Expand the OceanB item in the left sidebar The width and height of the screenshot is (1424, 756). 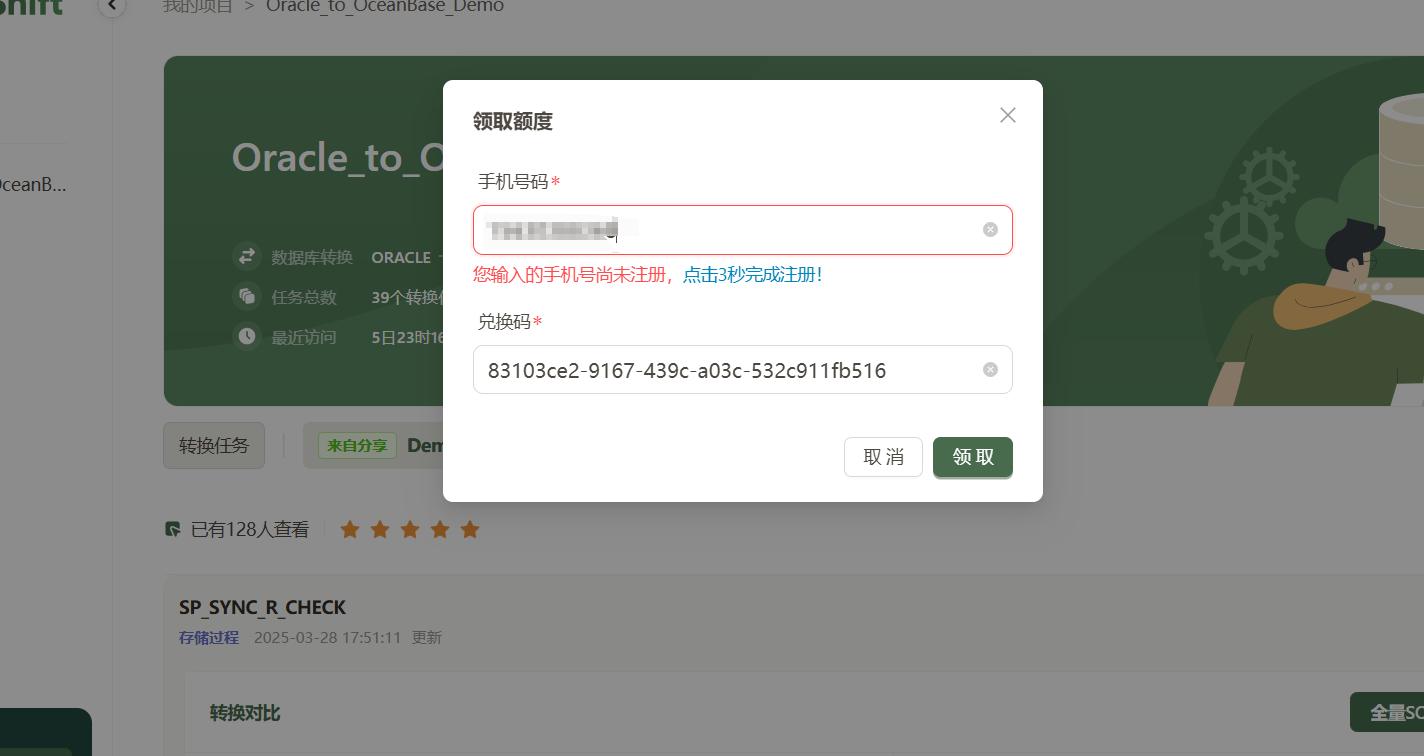point(33,184)
